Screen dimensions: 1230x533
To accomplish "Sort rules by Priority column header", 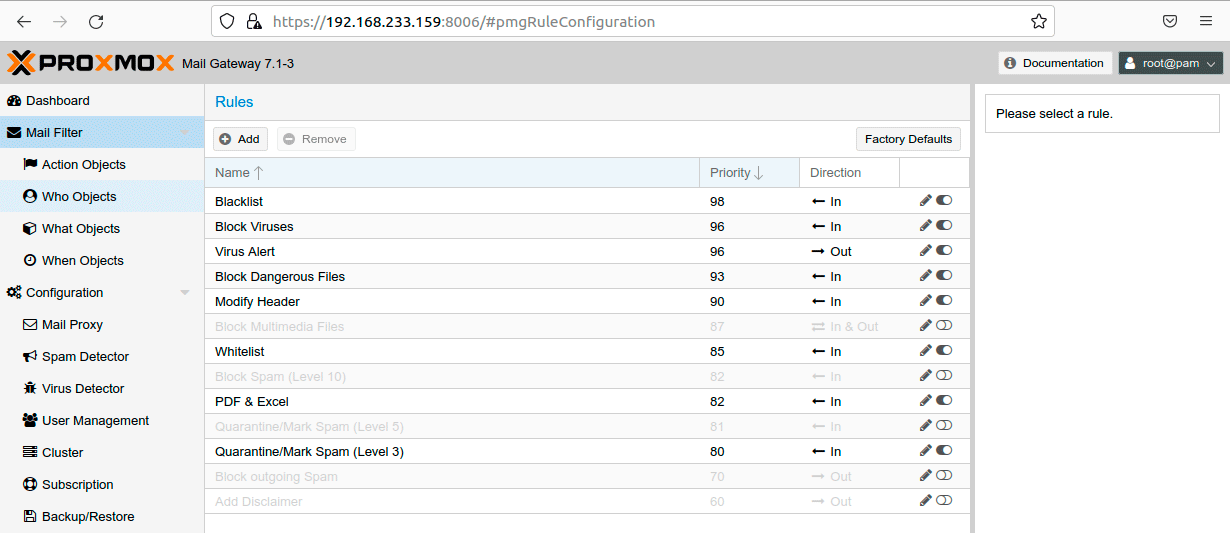I will [x=749, y=172].
